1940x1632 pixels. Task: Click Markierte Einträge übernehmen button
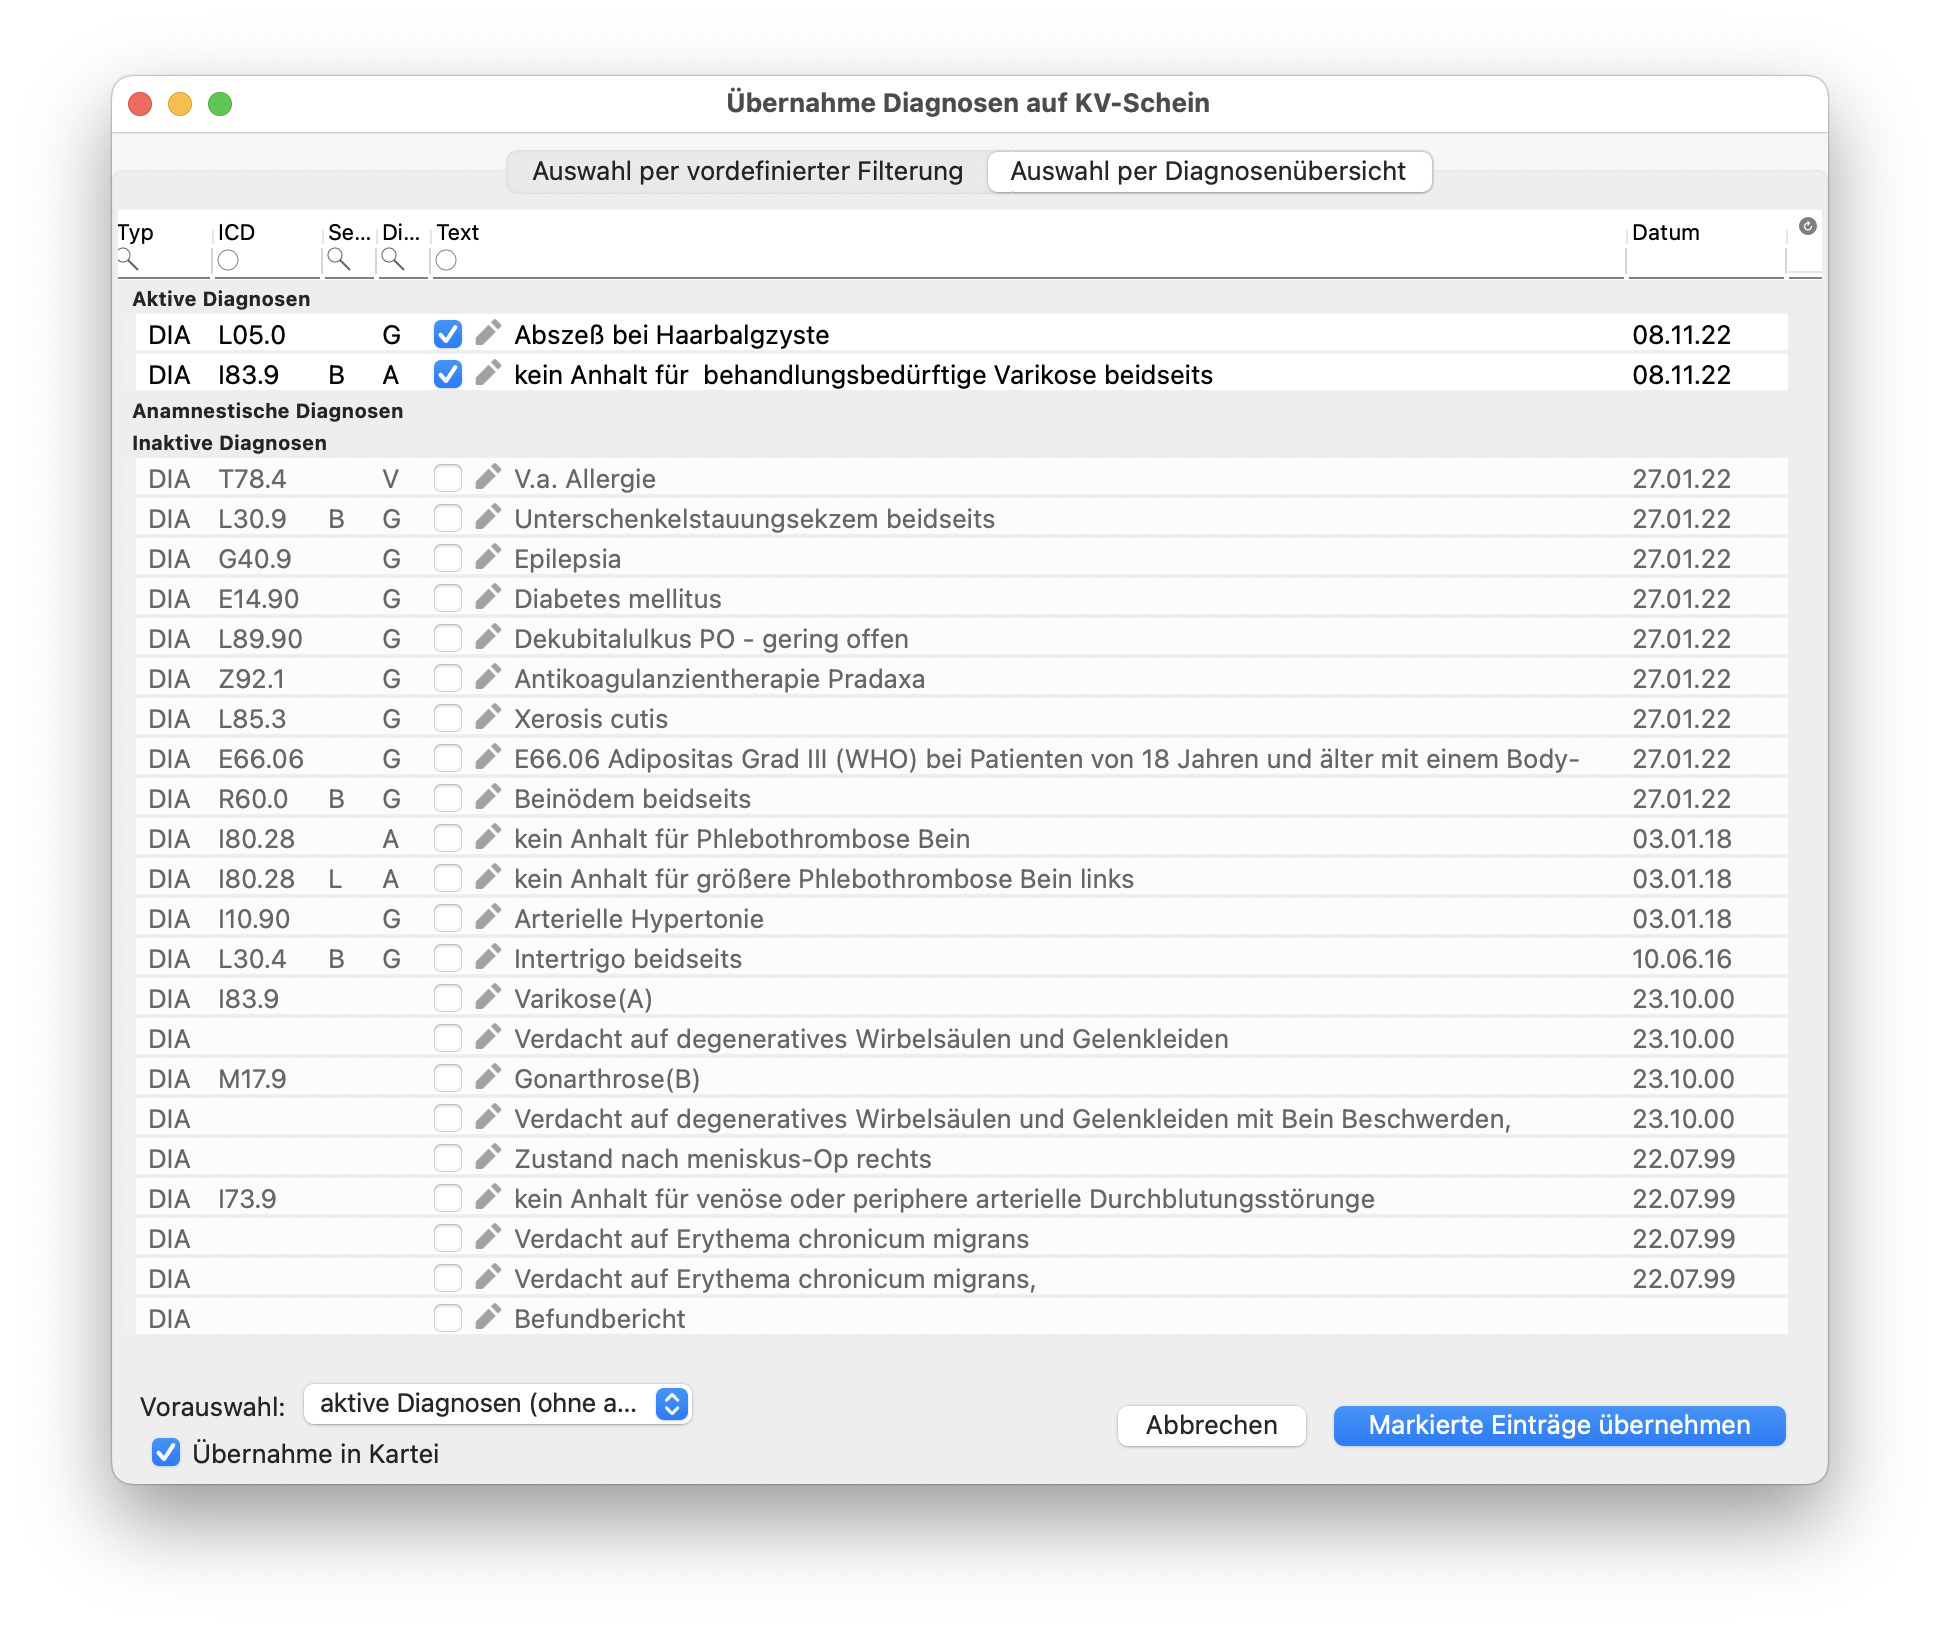[1559, 1425]
